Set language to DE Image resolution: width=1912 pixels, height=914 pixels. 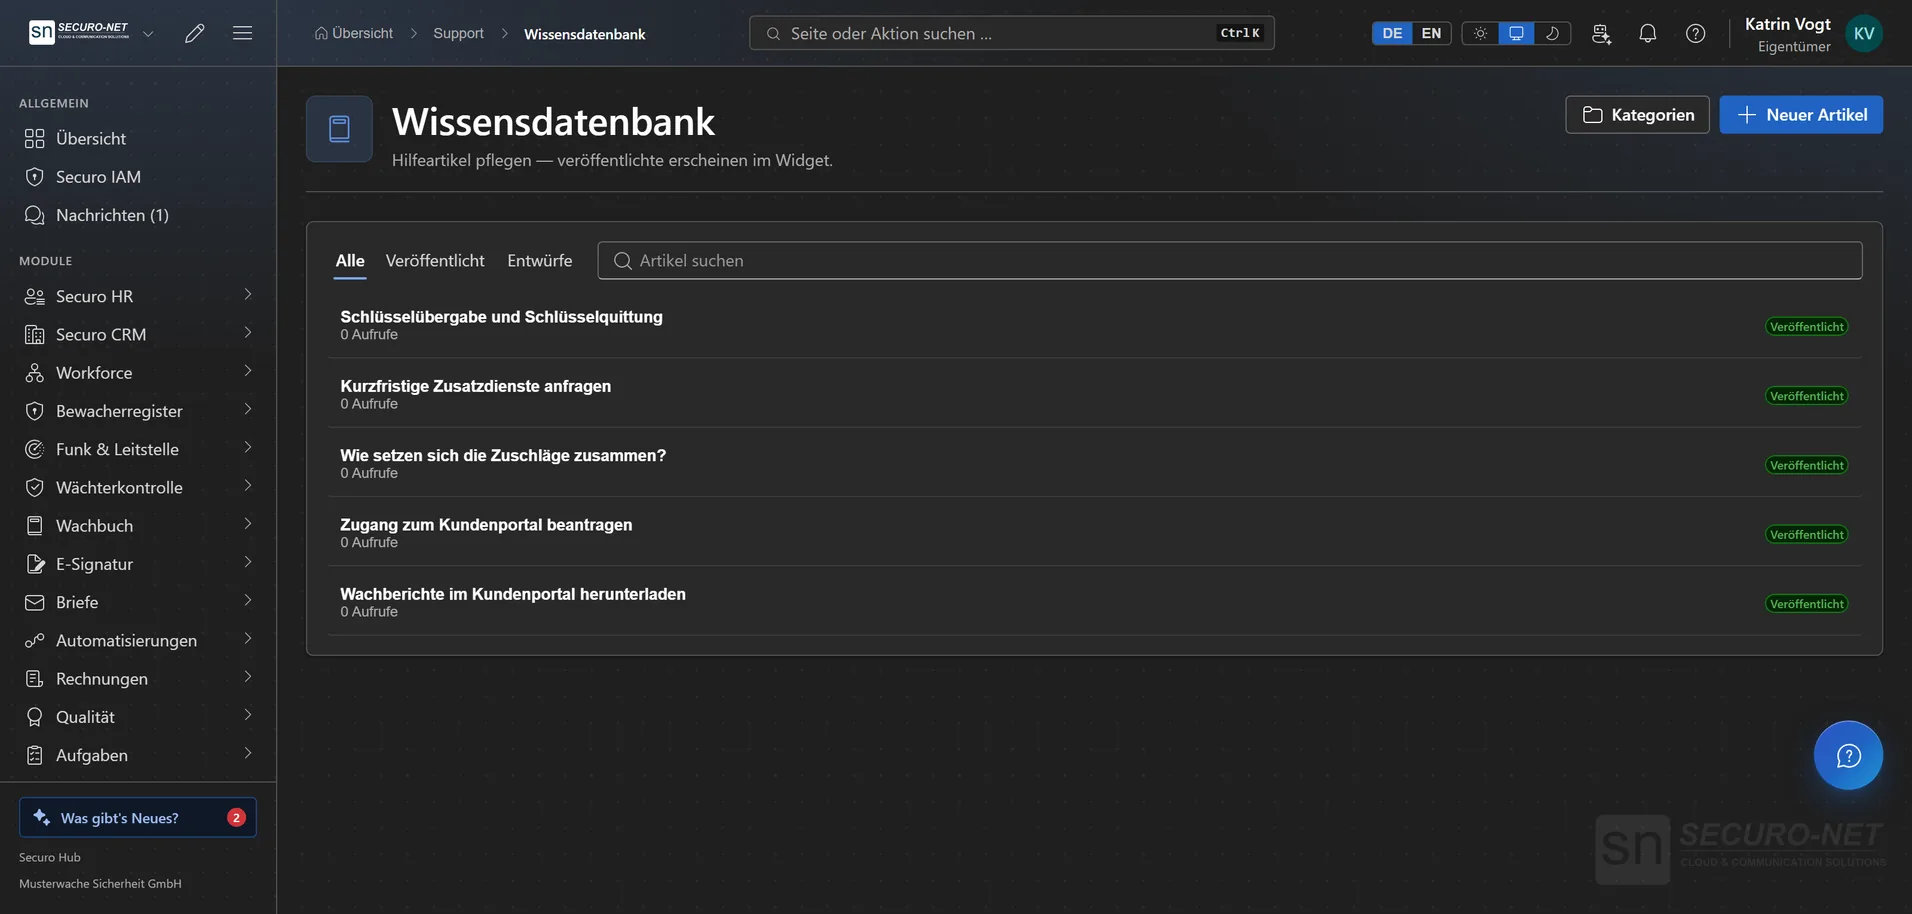(1392, 33)
